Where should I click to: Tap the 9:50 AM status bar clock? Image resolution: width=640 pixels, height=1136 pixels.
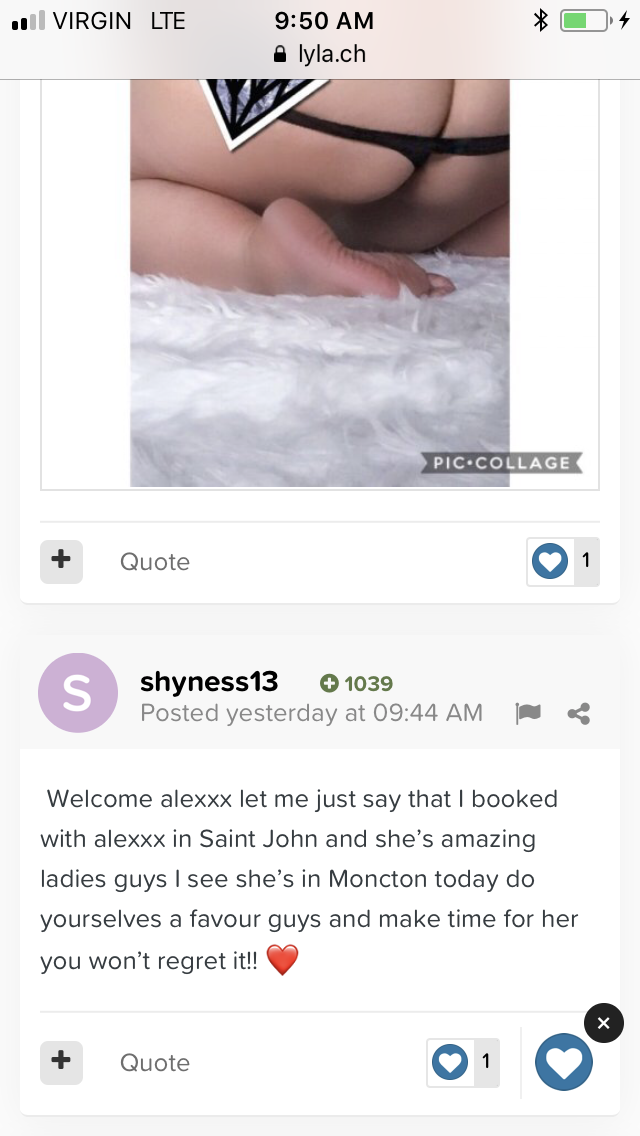(324, 21)
